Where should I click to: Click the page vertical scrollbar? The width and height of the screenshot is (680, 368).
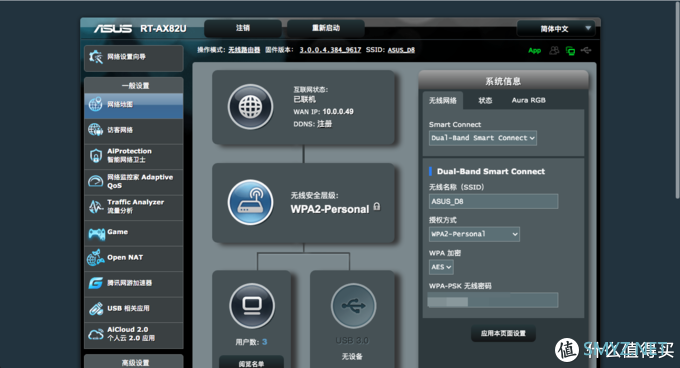[677, 100]
